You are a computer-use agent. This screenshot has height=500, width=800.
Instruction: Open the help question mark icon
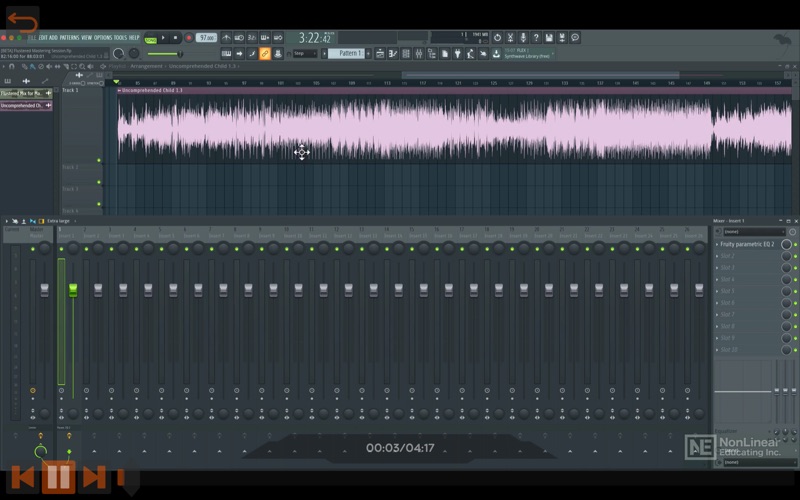tap(535, 38)
